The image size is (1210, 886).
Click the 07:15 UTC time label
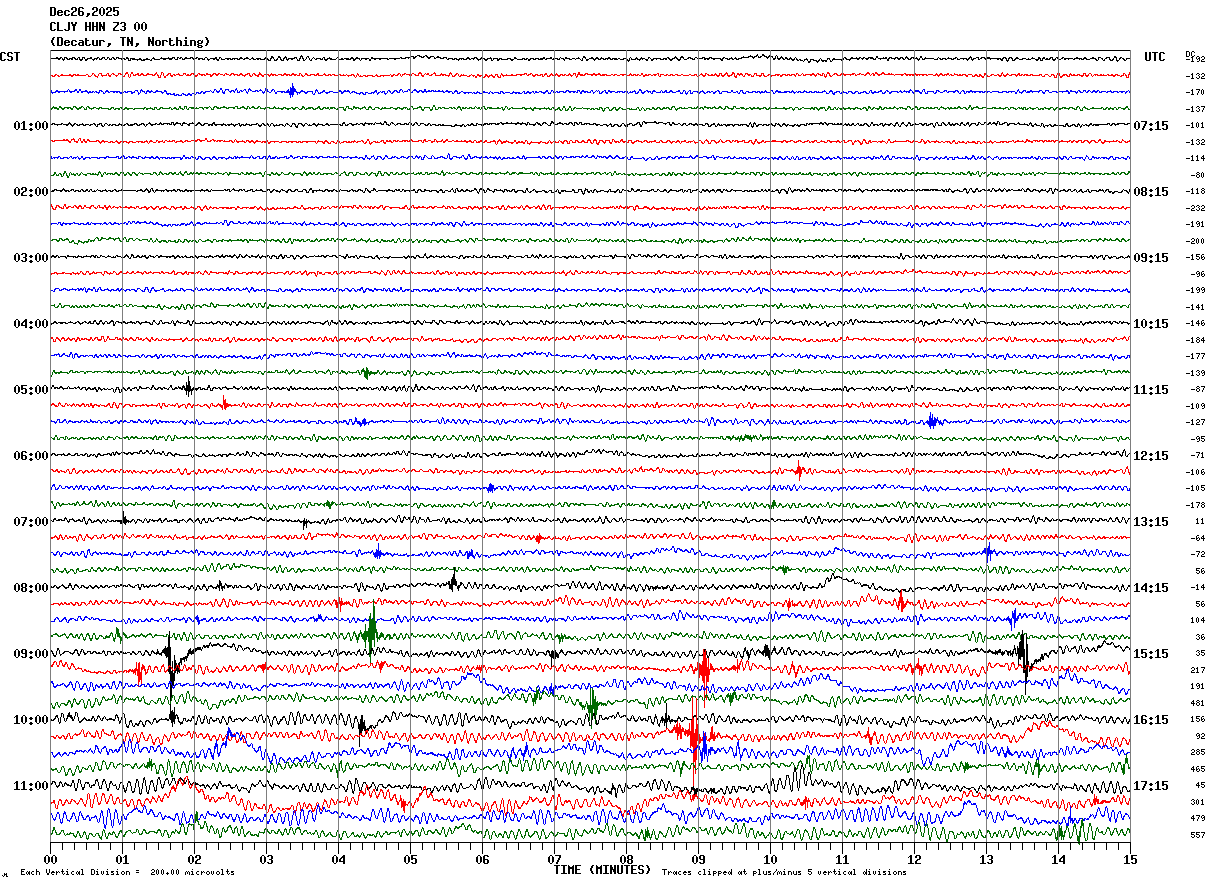tap(1151, 126)
